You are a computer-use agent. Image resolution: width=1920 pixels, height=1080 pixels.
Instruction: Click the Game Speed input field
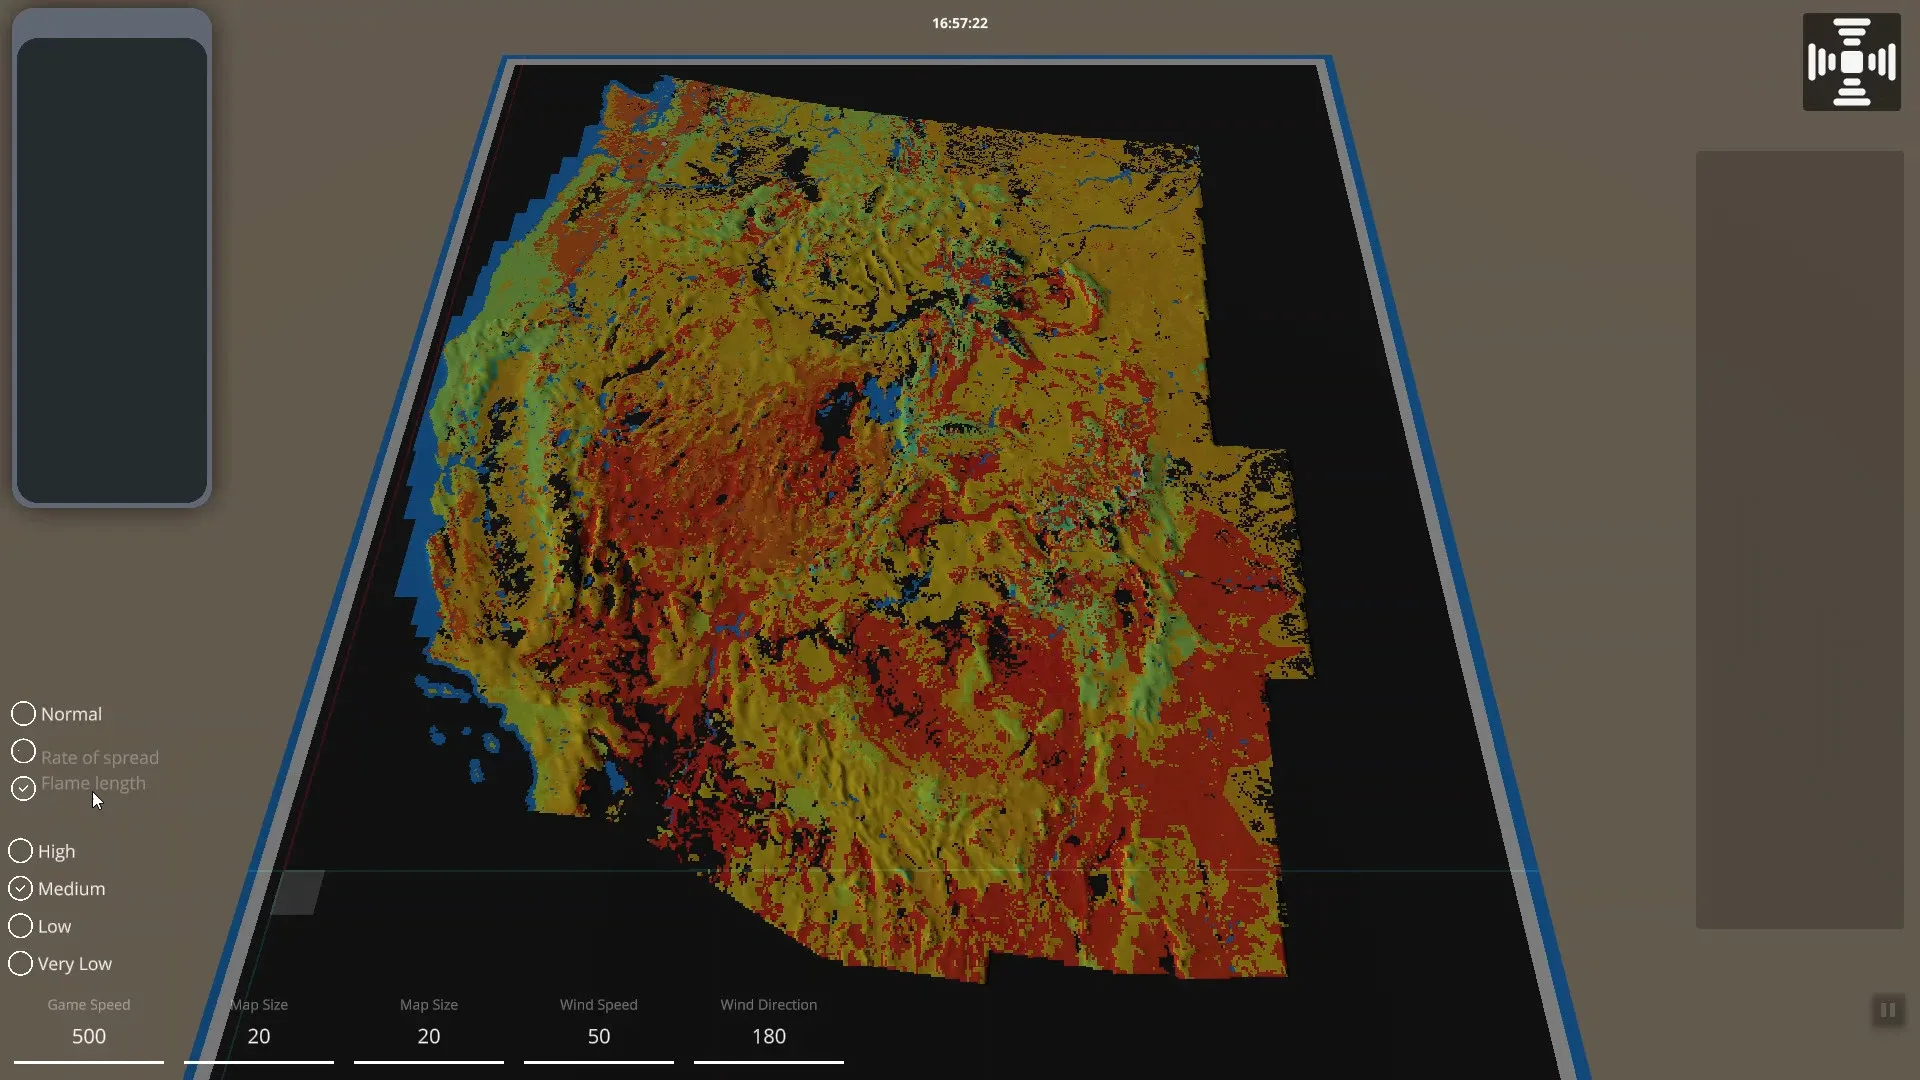click(88, 1037)
